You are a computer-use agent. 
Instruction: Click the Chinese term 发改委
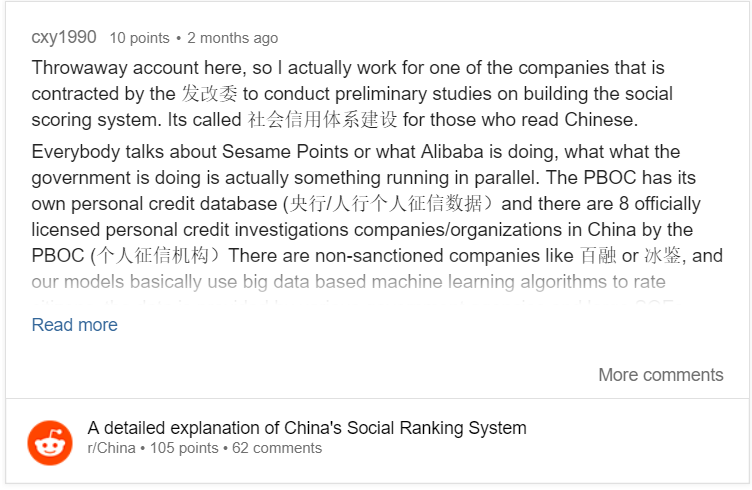[x=209, y=93]
